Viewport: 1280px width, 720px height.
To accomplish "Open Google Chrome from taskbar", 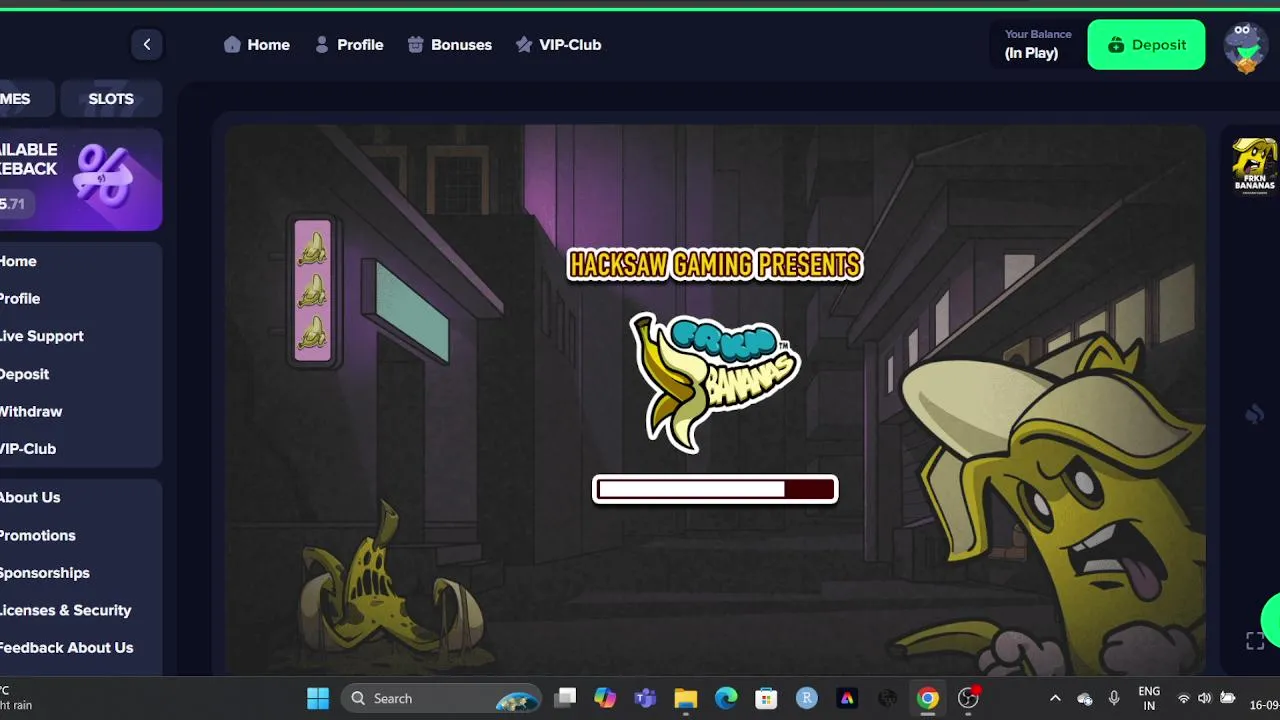I will point(928,698).
